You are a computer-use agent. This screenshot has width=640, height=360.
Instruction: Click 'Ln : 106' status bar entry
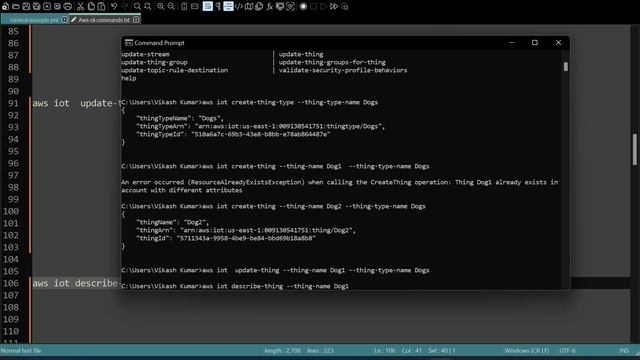(x=385, y=351)
